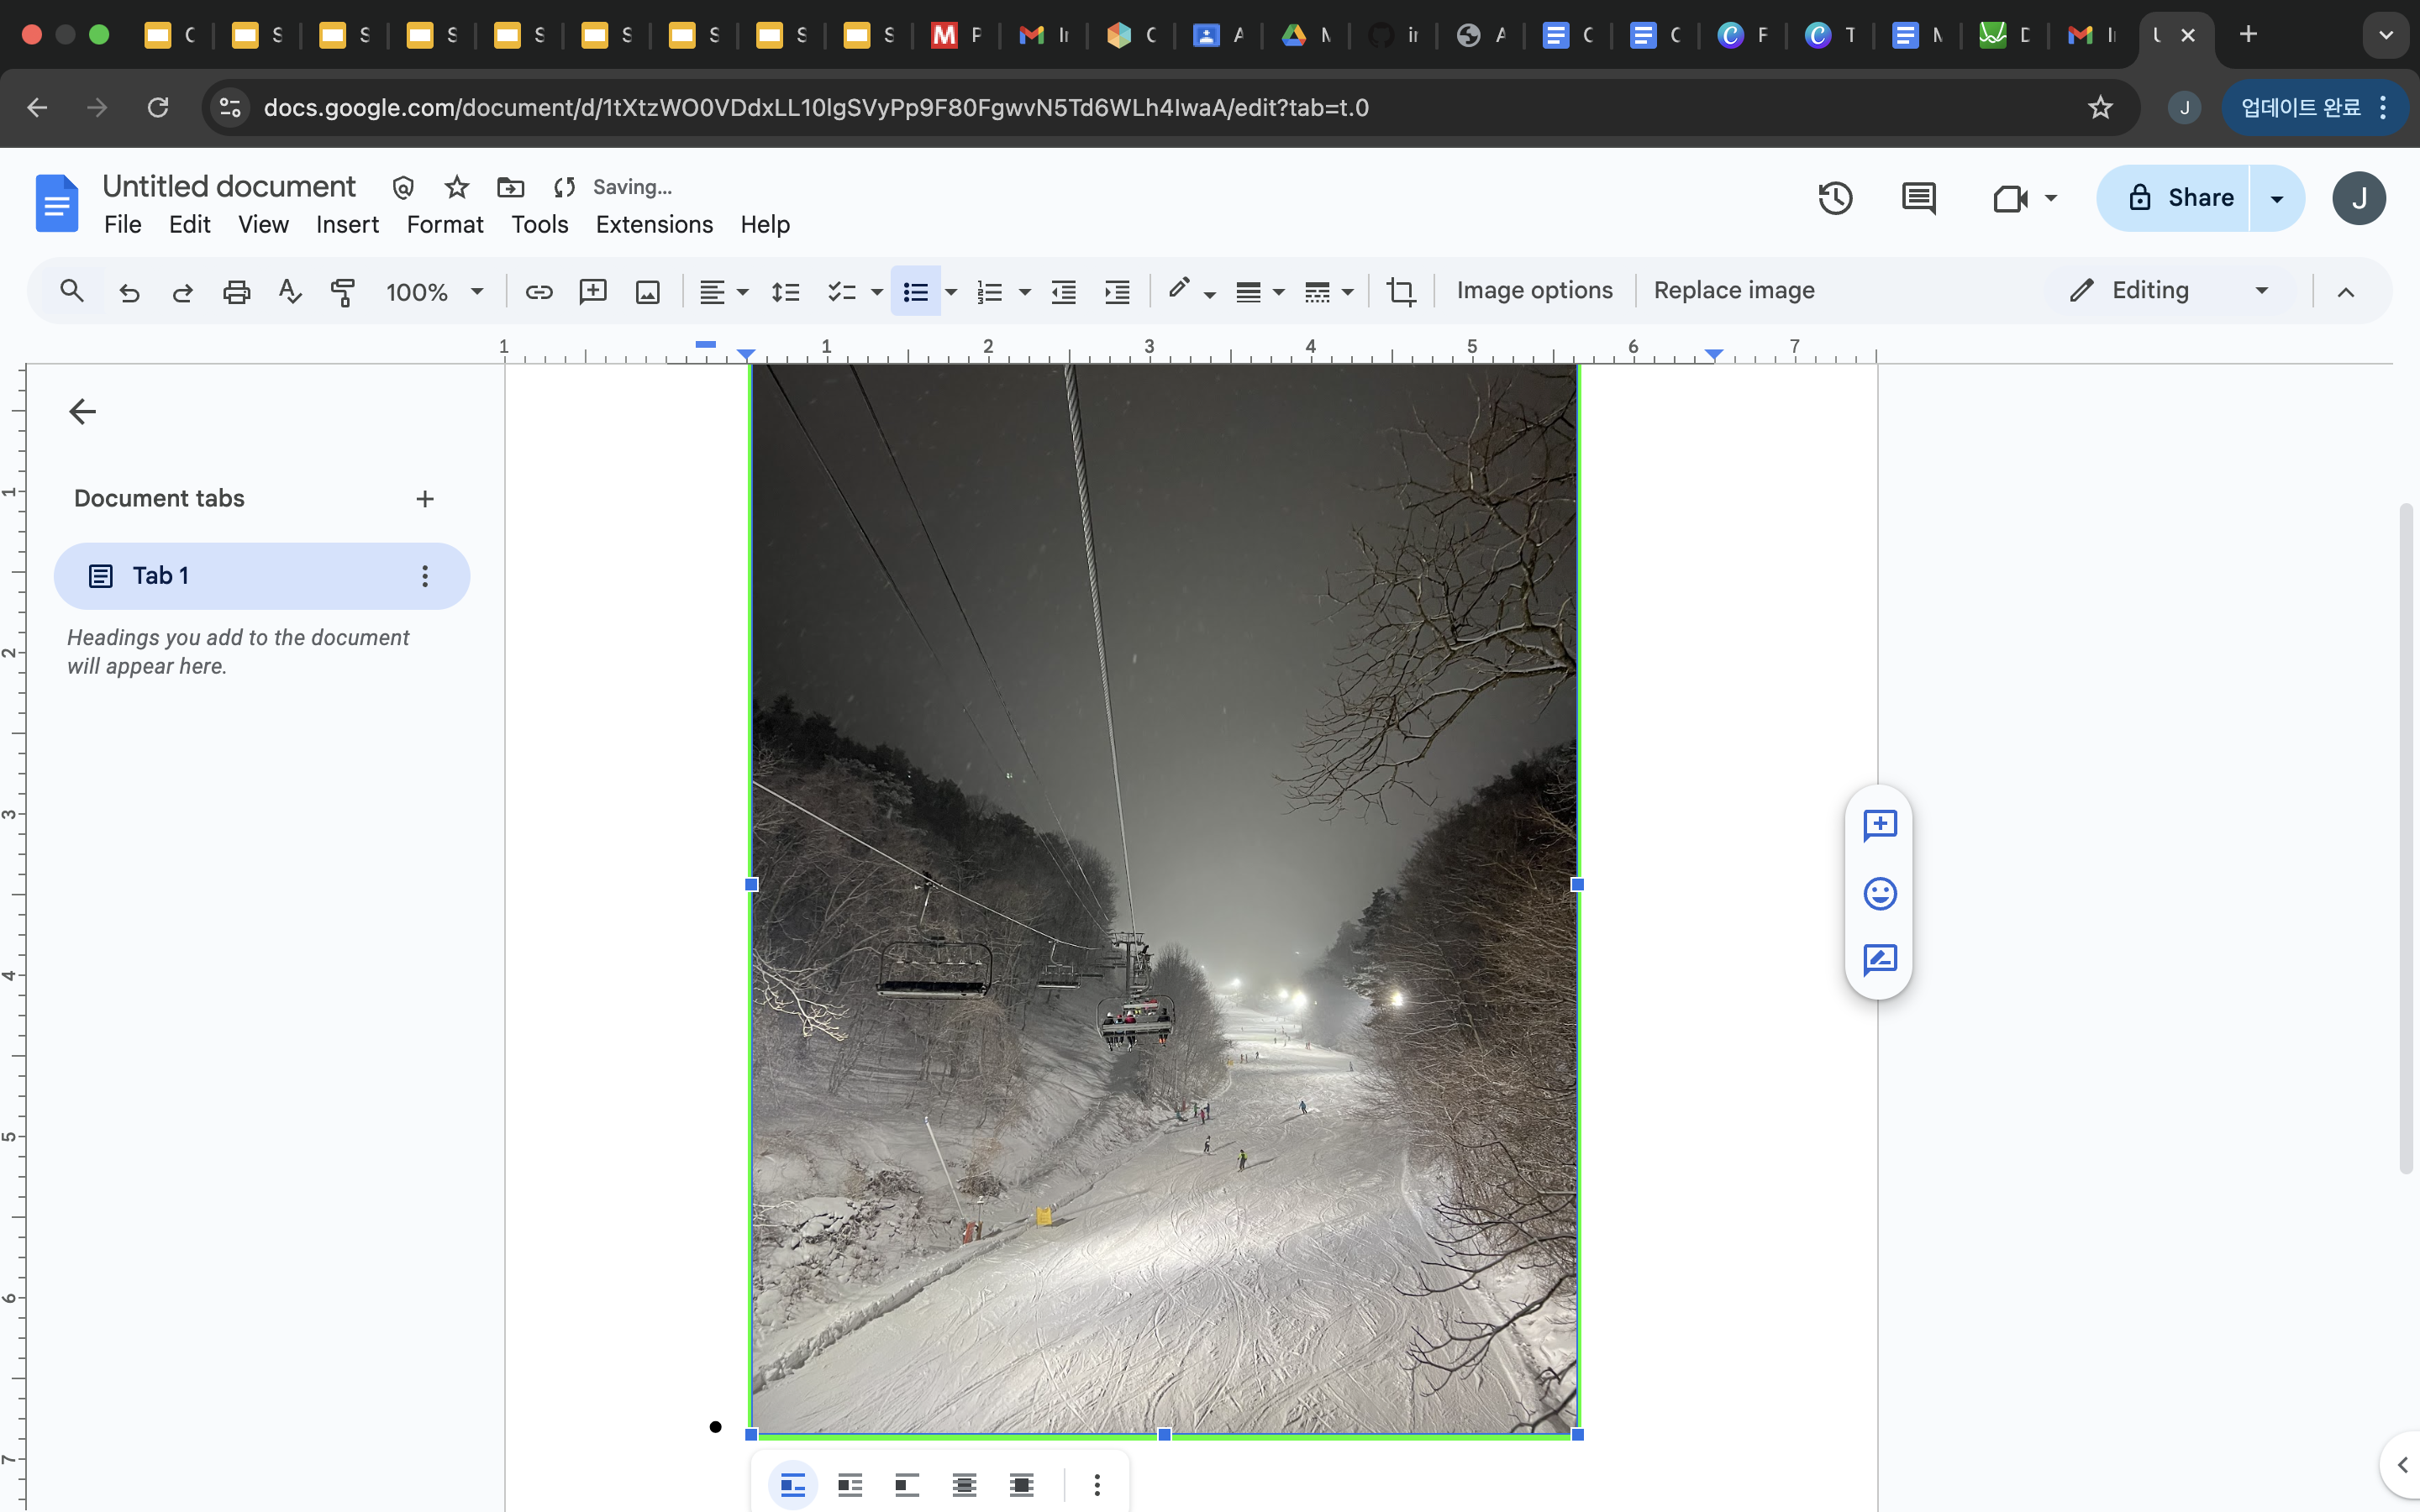
Task: Click the Replace image button
Action: pyautogui.click(x=1733, y=290)
